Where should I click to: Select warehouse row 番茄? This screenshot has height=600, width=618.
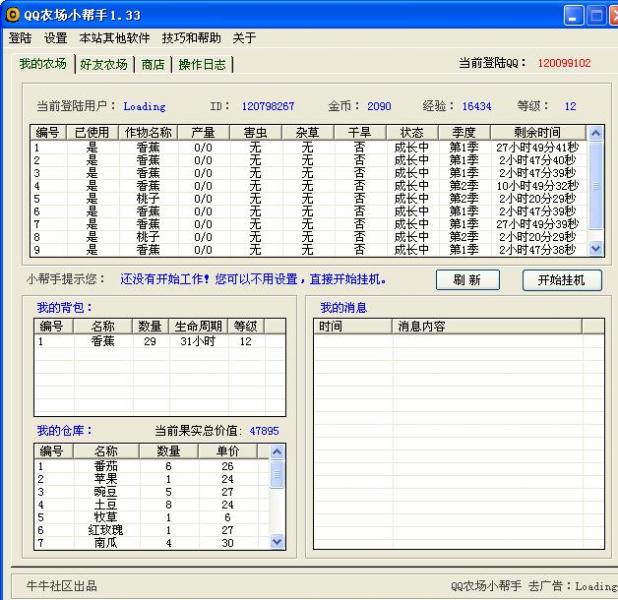152,466
